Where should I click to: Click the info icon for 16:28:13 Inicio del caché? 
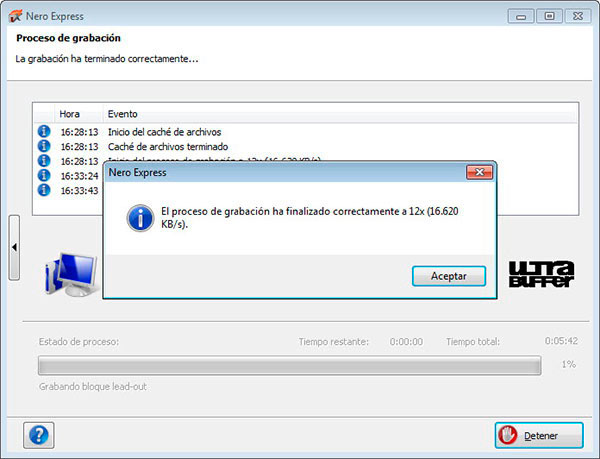pos(44,131)
